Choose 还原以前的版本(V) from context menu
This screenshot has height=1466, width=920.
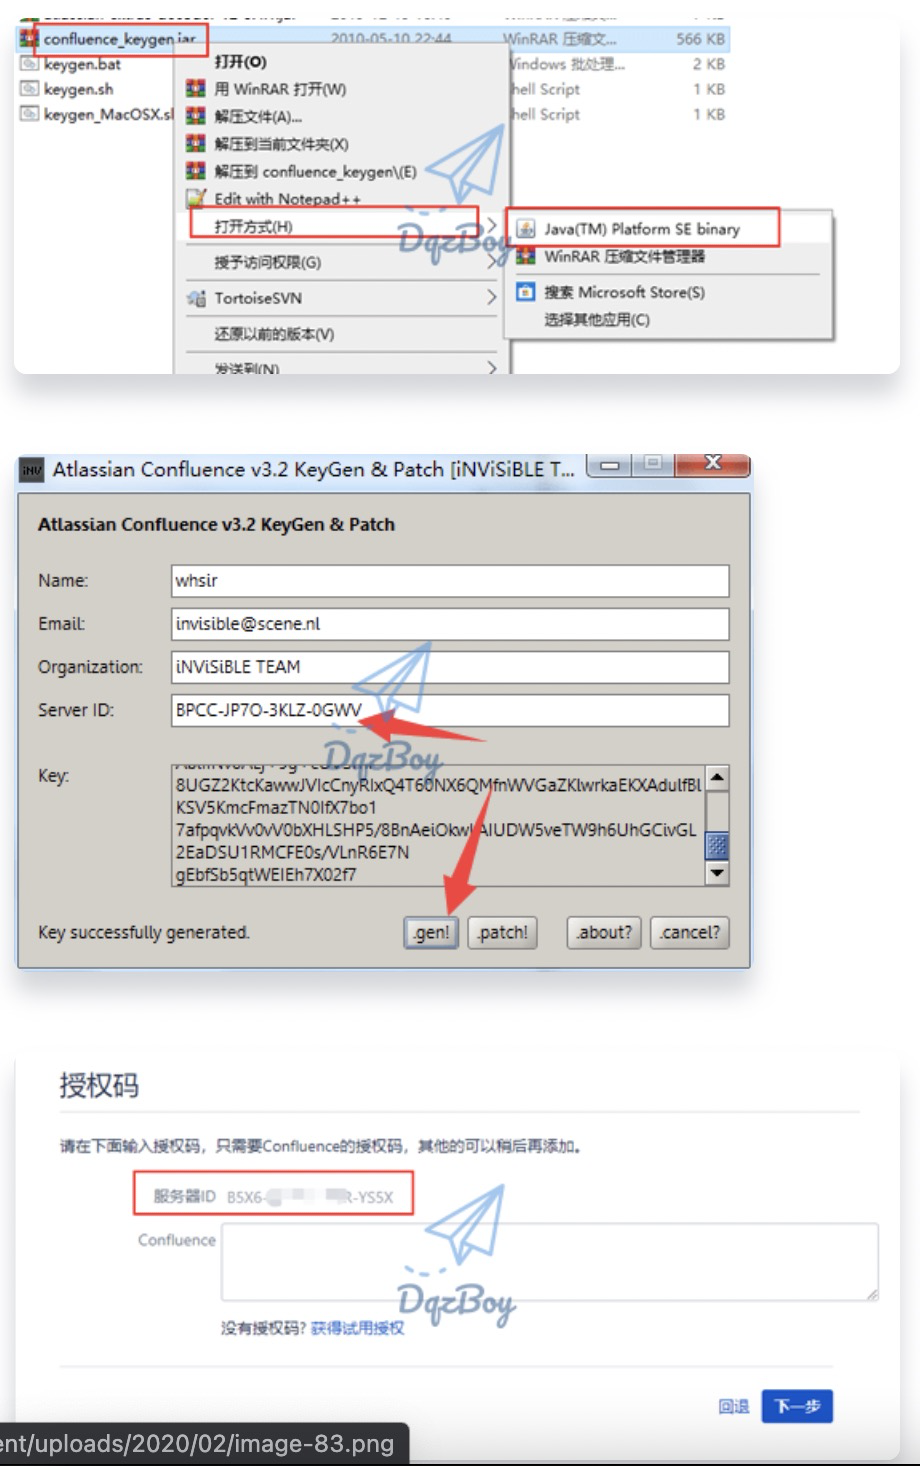coord(274,334)
